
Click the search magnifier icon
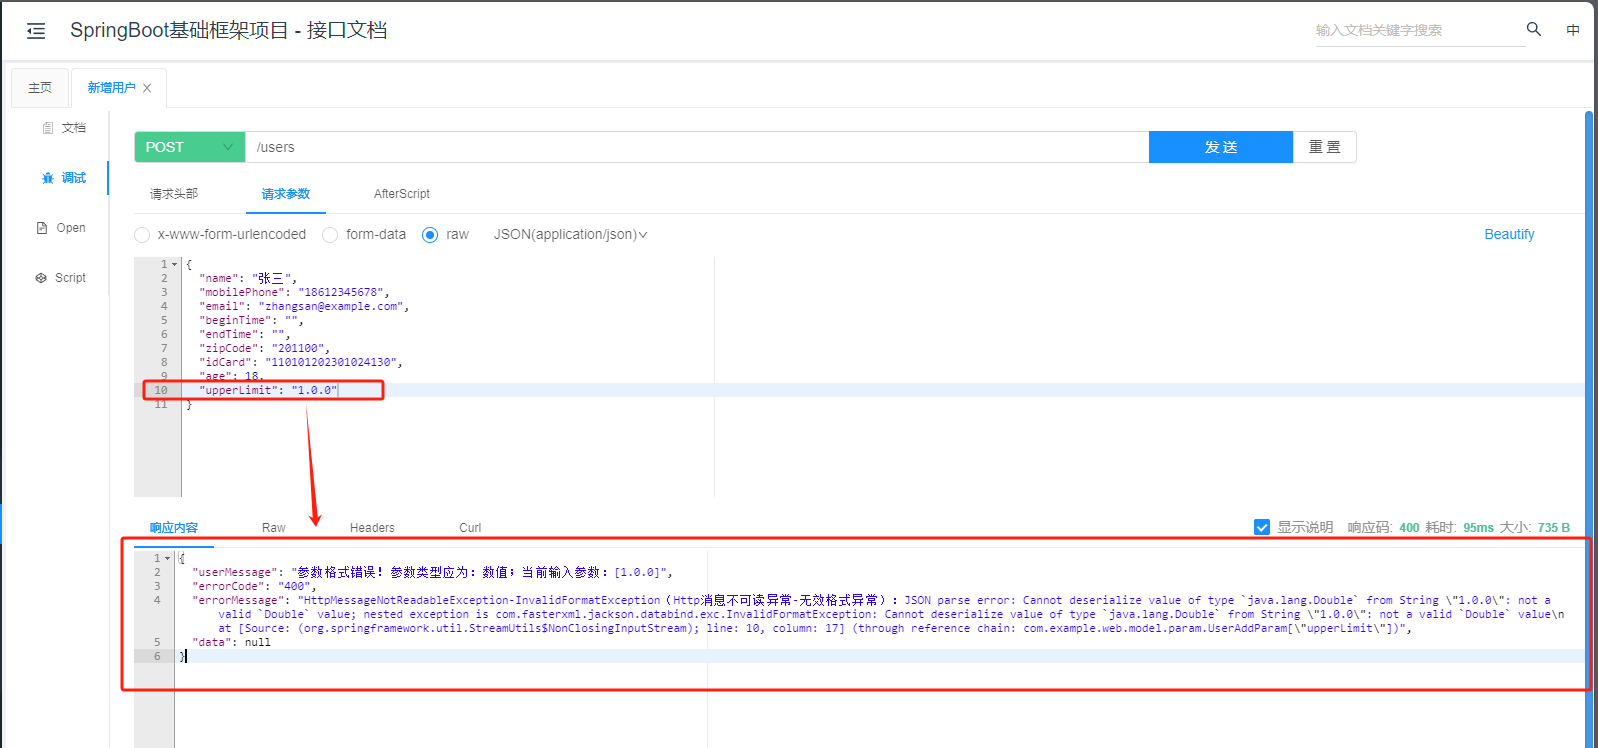click(x=1533, y=29)
